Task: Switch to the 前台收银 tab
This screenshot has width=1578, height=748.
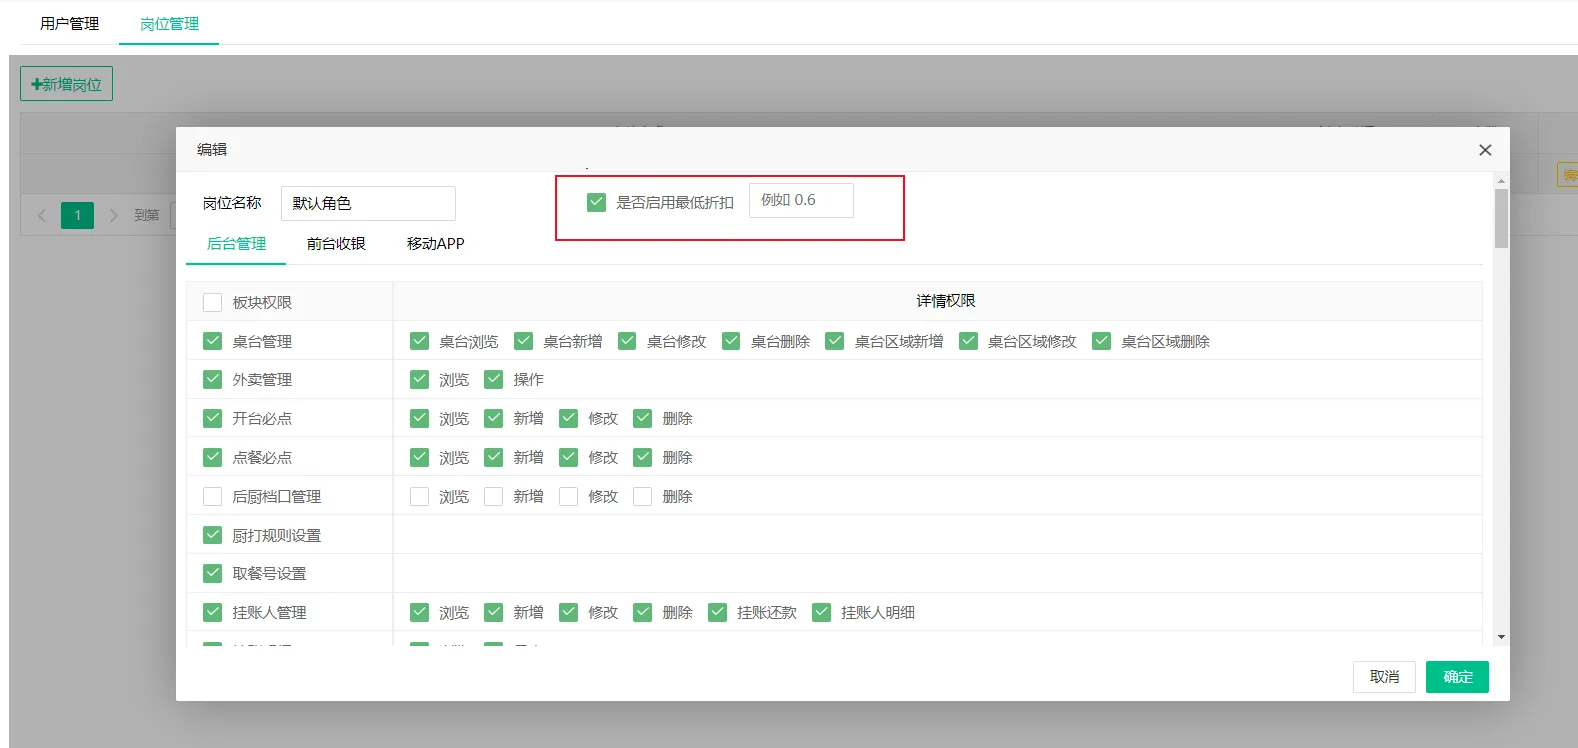Action: click(x=336, y=244)
